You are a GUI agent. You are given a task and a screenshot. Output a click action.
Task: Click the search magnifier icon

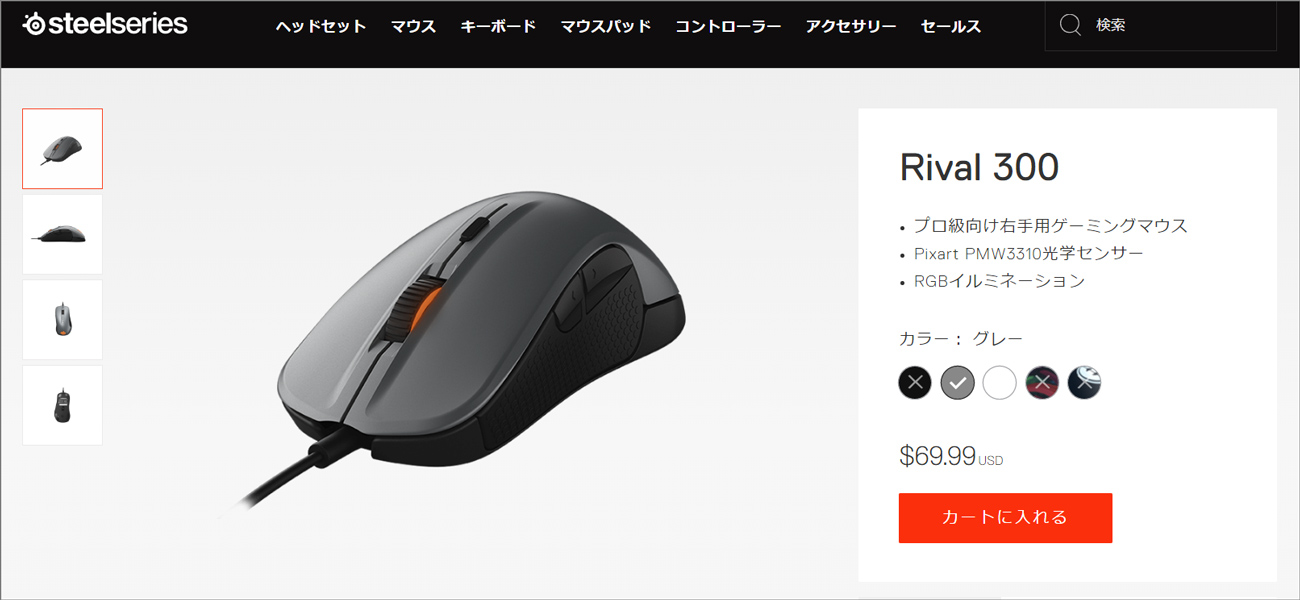coord(1070,25)
